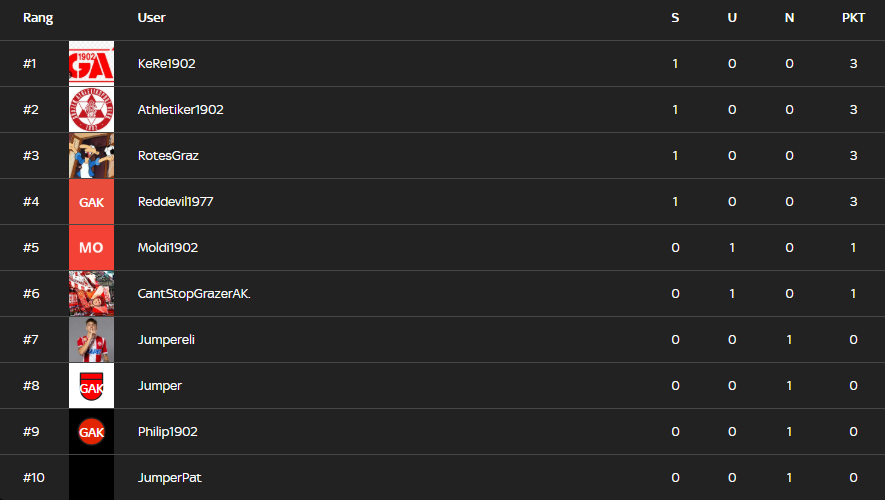Open KeRe1902 user profile link
The height and width of the screenshot is (500, 885).
click(x=167, y=64)
